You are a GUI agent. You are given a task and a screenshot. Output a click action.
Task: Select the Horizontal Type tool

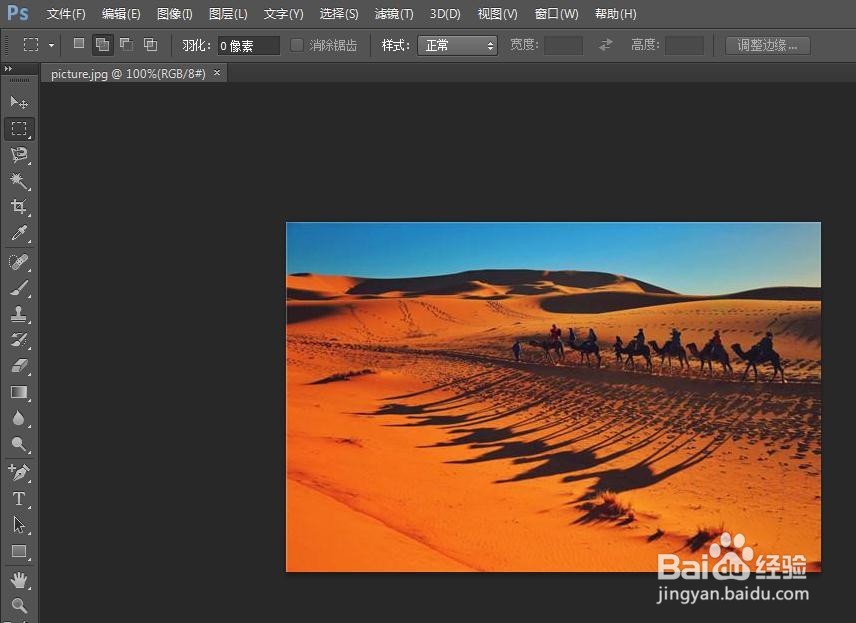pos(18,499)
